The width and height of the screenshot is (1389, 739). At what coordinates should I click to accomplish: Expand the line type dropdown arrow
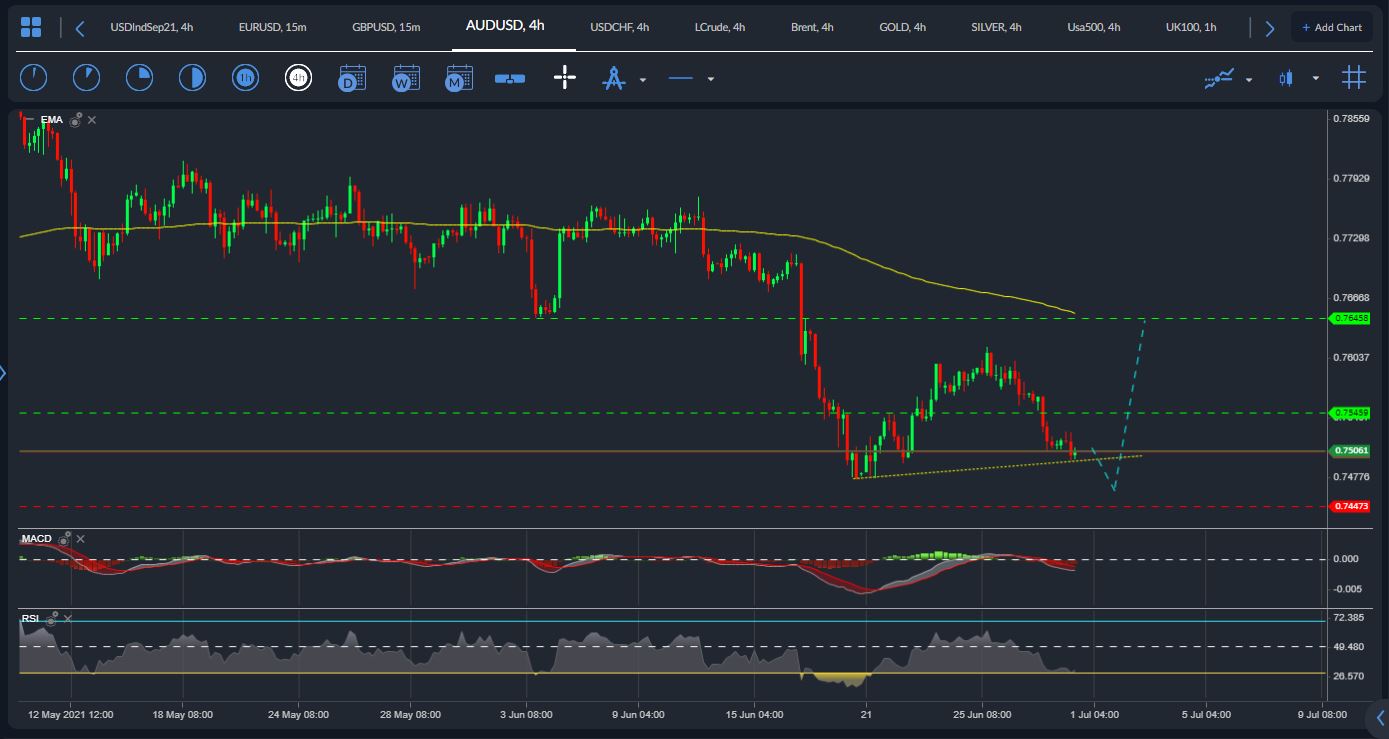pyautogui.click(x=711, y=79)
